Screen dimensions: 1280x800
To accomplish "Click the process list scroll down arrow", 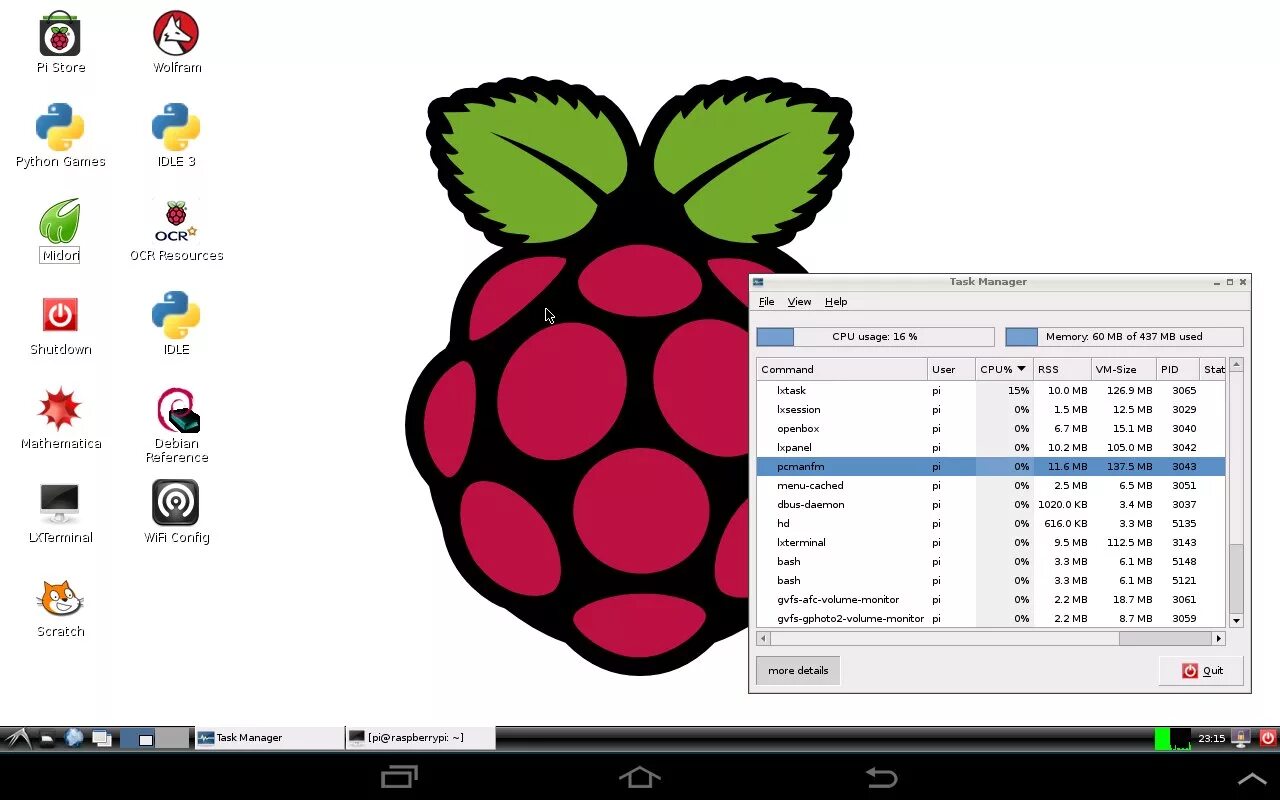I will pos(1236,621).
